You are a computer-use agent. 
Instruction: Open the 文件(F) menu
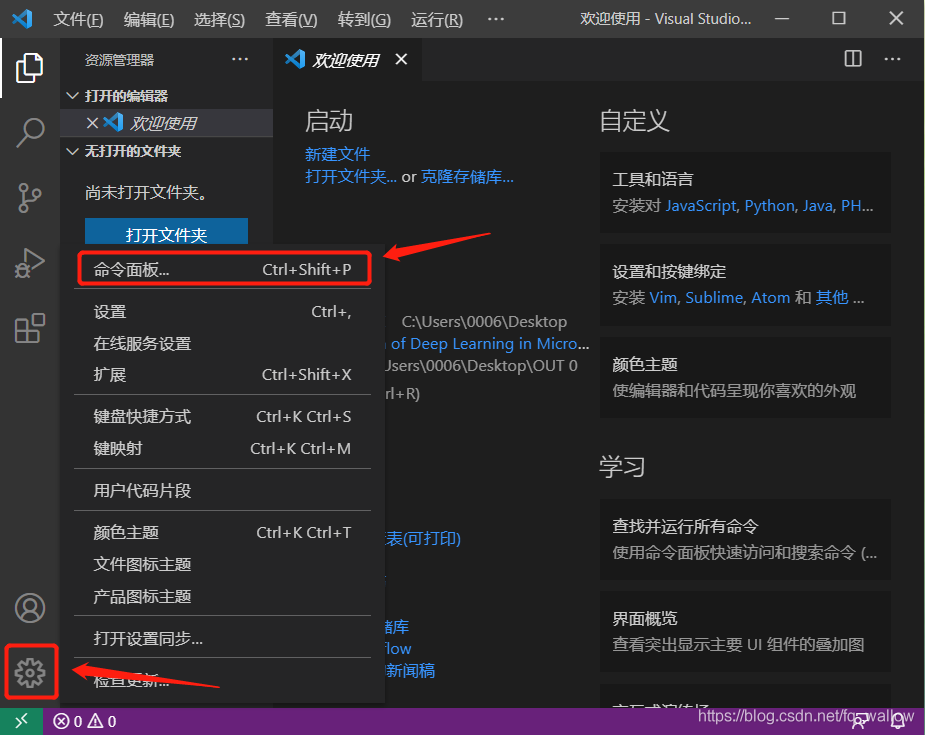tap(78, 19)
